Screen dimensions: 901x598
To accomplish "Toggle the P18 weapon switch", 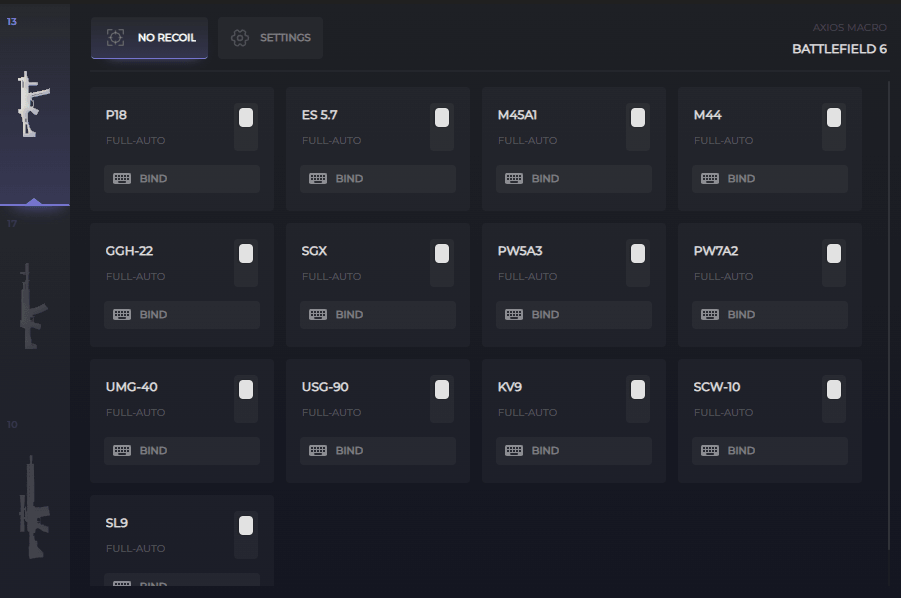I will (x=246, y=127).
